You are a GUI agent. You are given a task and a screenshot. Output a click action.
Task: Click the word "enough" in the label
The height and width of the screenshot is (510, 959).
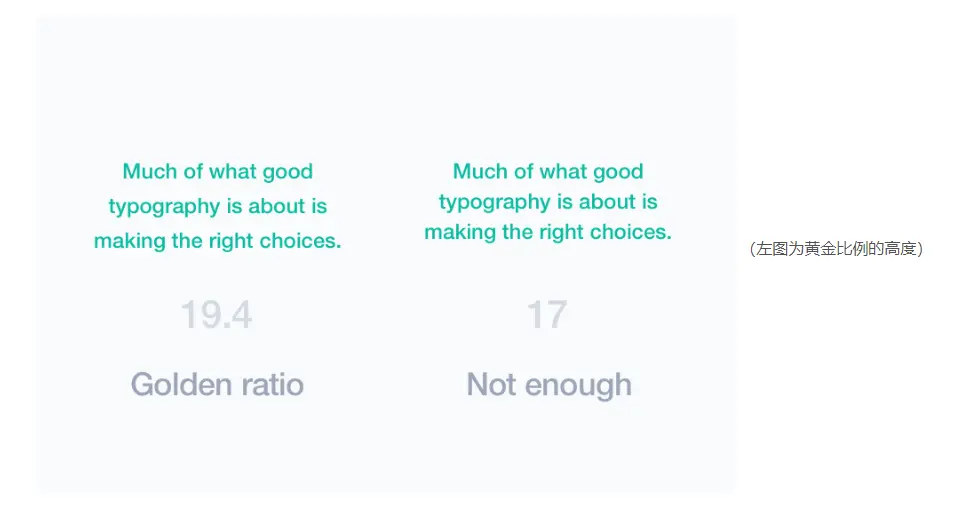pyautogui.click(x=578, y=384)
